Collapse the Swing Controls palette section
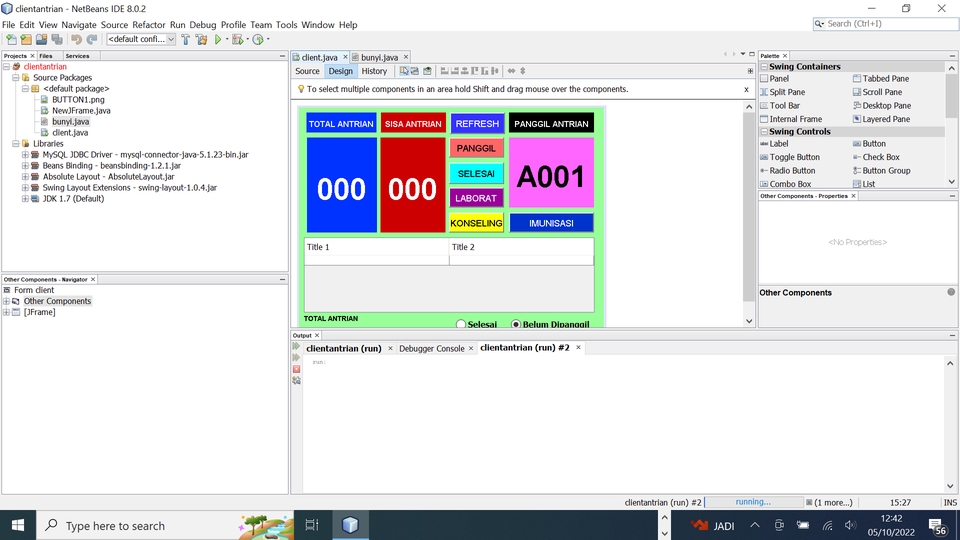The height and width of the screenshot is (540, 960). pyautogui.click(x=764, y=132)
